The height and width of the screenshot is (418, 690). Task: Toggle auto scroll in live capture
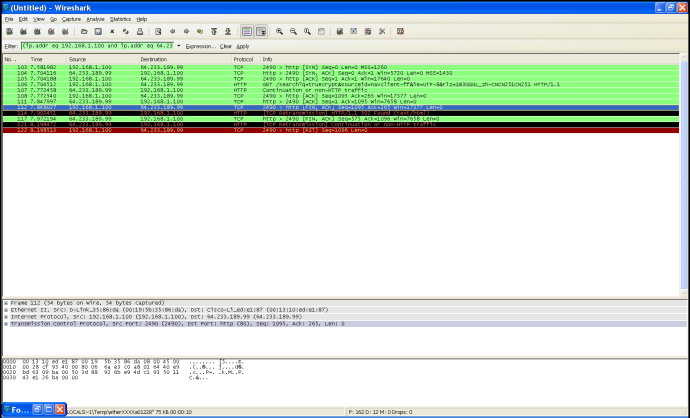point(261,32)
